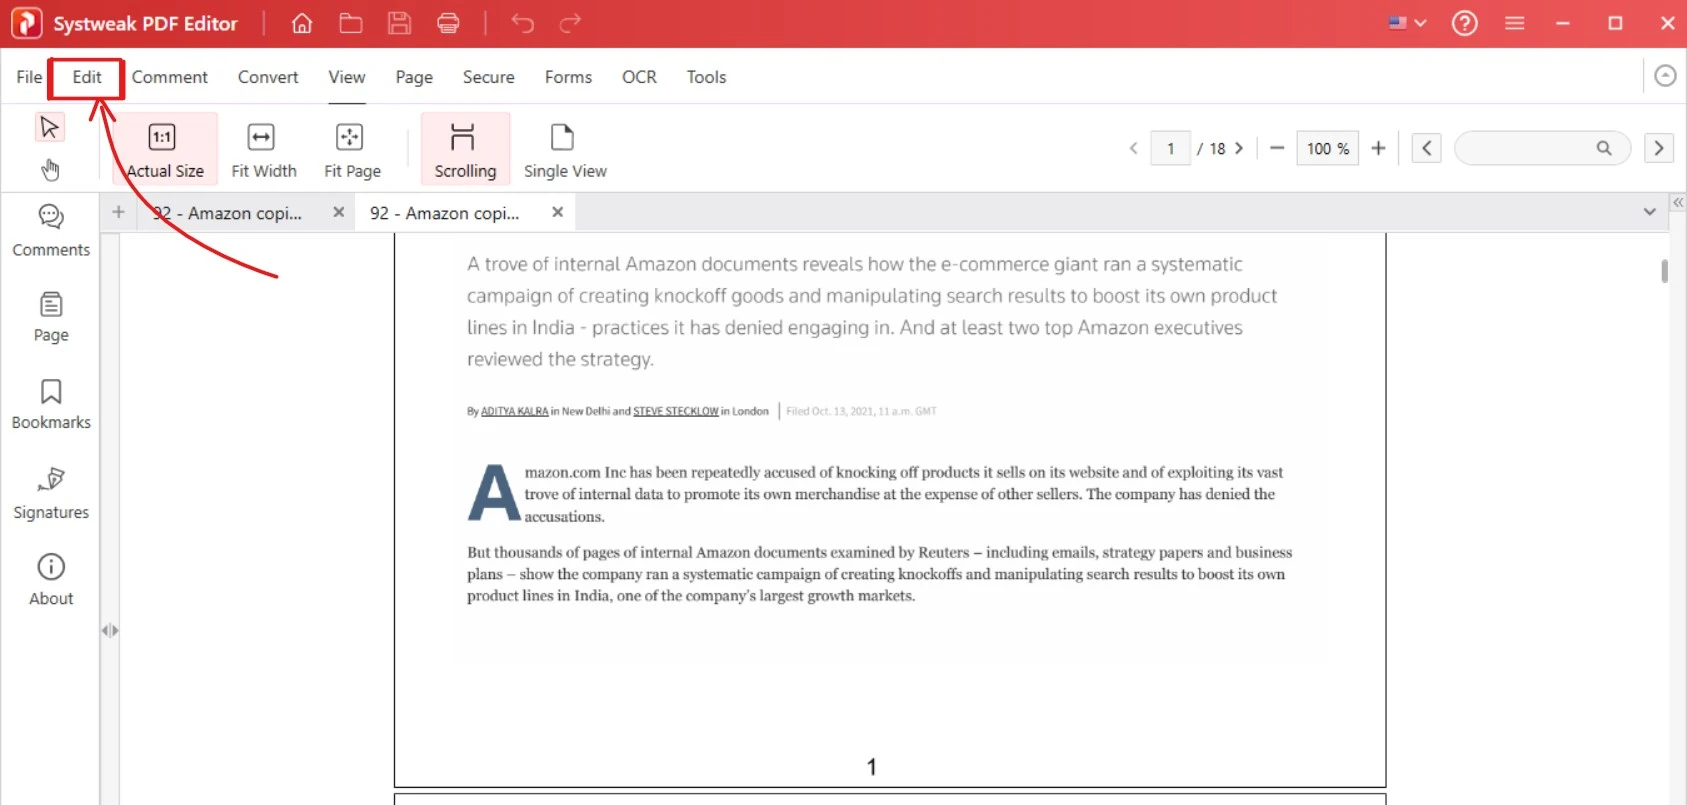The height and width of the screenshot is (805, 1687).
Task: Open the language flag dropdown
Action: pos(1407,23)
